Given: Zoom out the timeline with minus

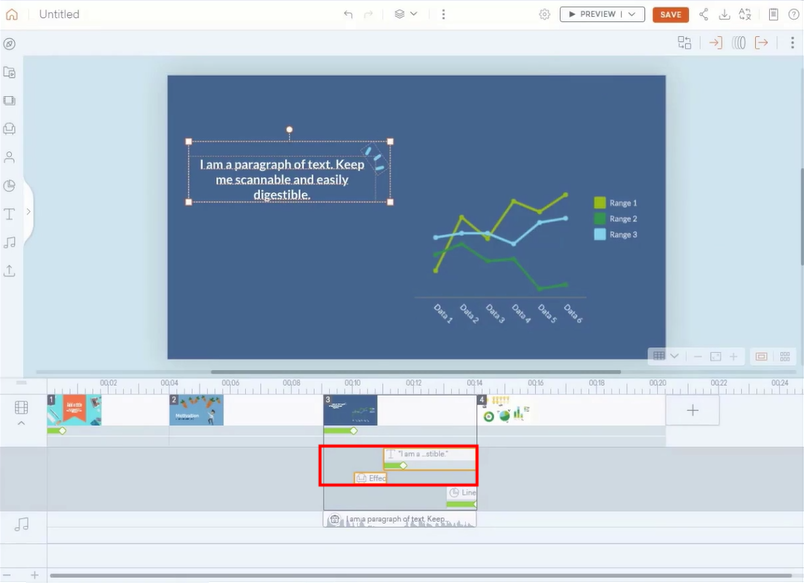Looking at the screenshot, I should pos(7,575).
